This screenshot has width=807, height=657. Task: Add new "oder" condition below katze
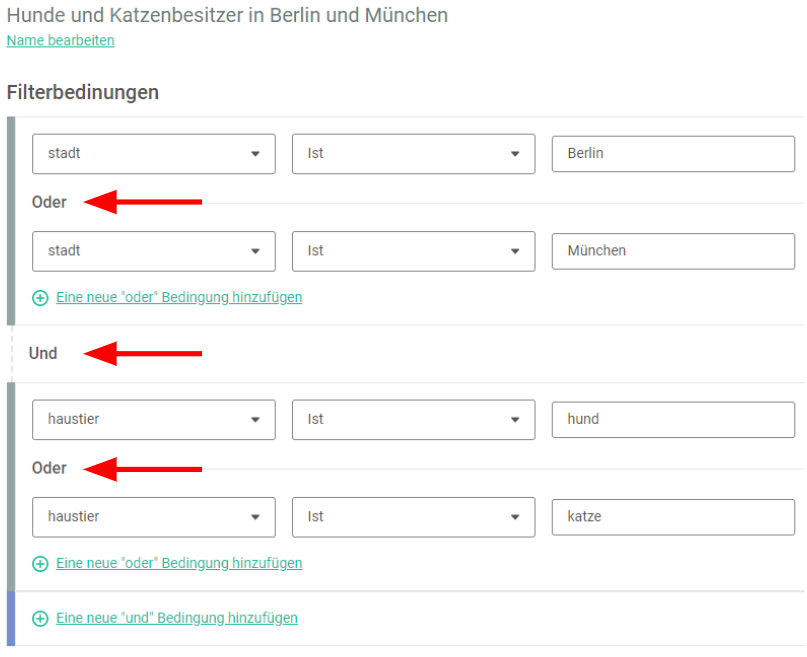179,563
